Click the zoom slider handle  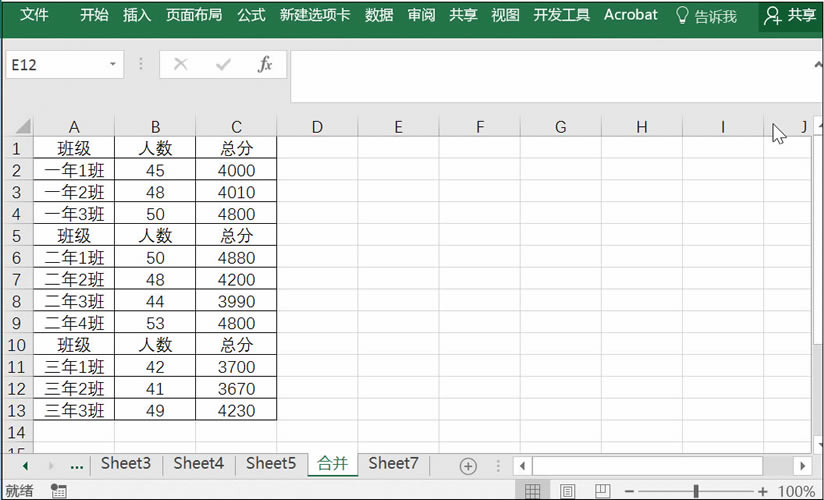pos(696,492)
